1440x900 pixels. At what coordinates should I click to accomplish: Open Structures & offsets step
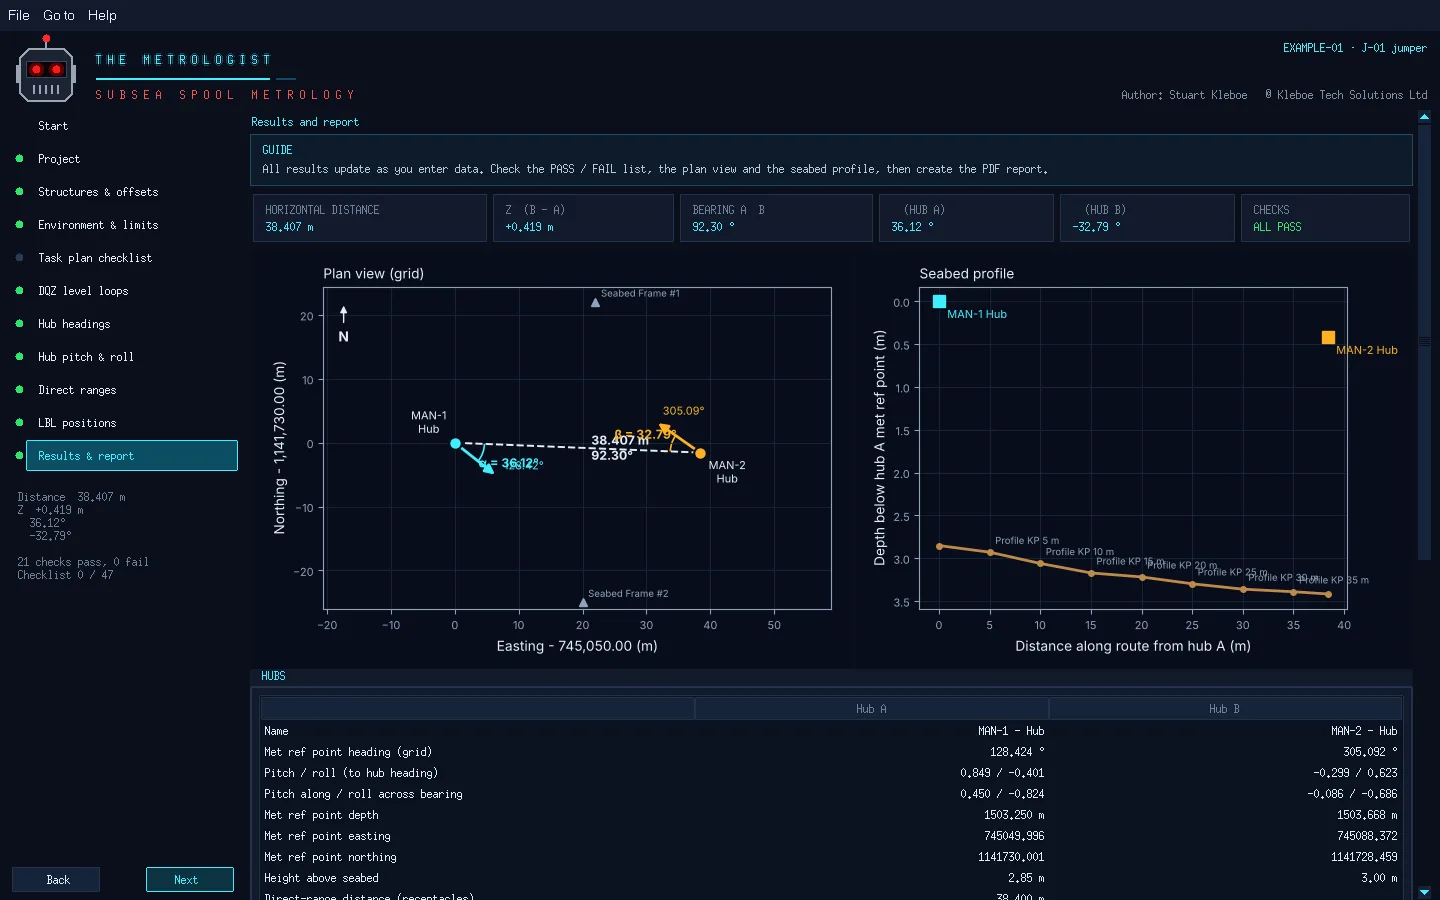(98, 192)
